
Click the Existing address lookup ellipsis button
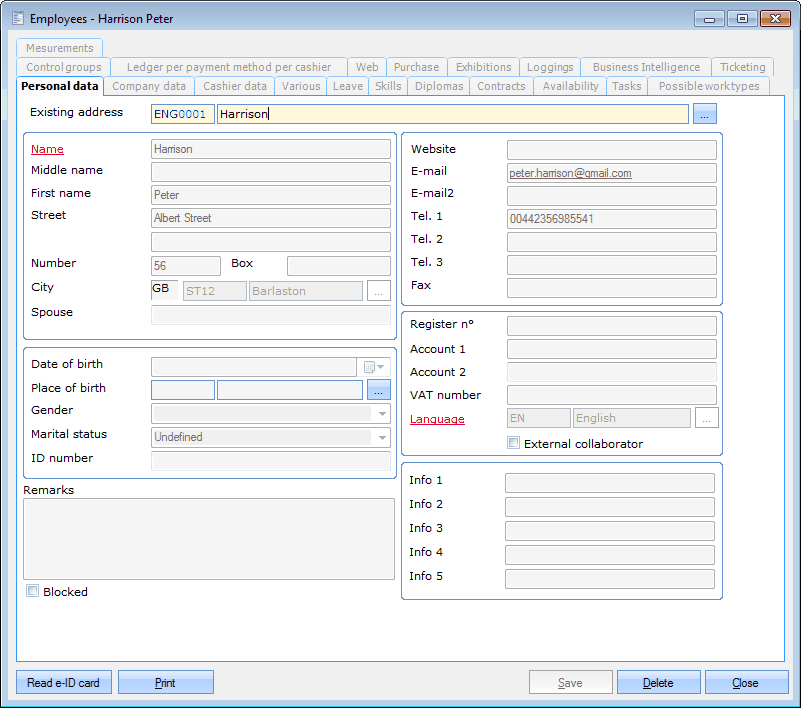[x=704, y=114]
